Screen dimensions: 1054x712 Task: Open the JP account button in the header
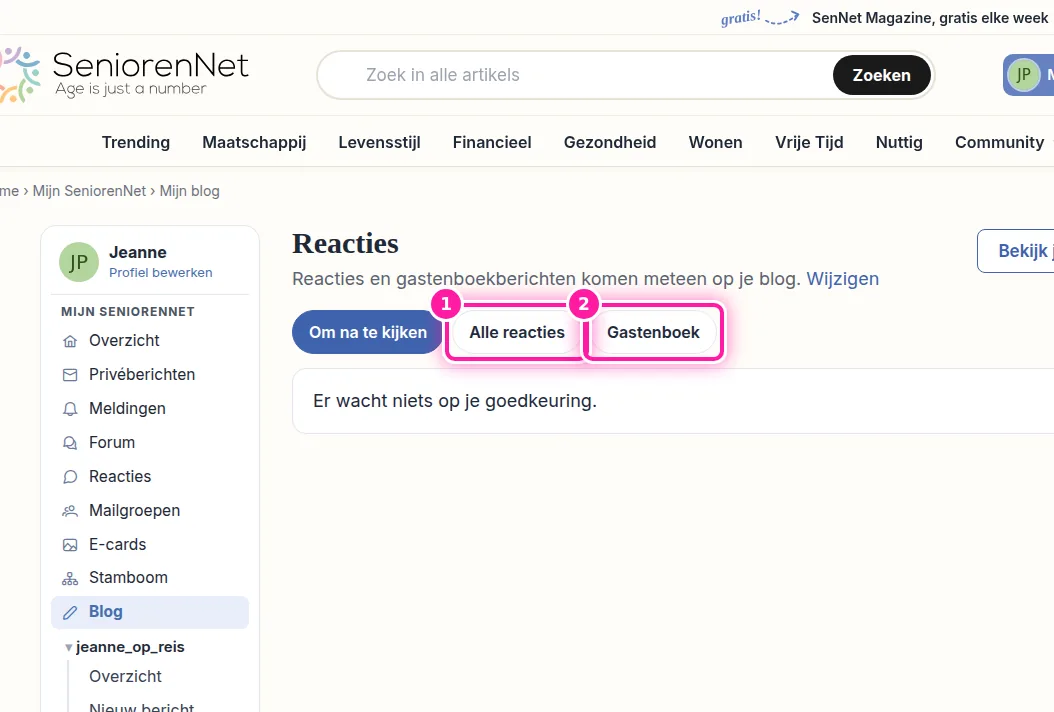click(x=1028, y=75)
